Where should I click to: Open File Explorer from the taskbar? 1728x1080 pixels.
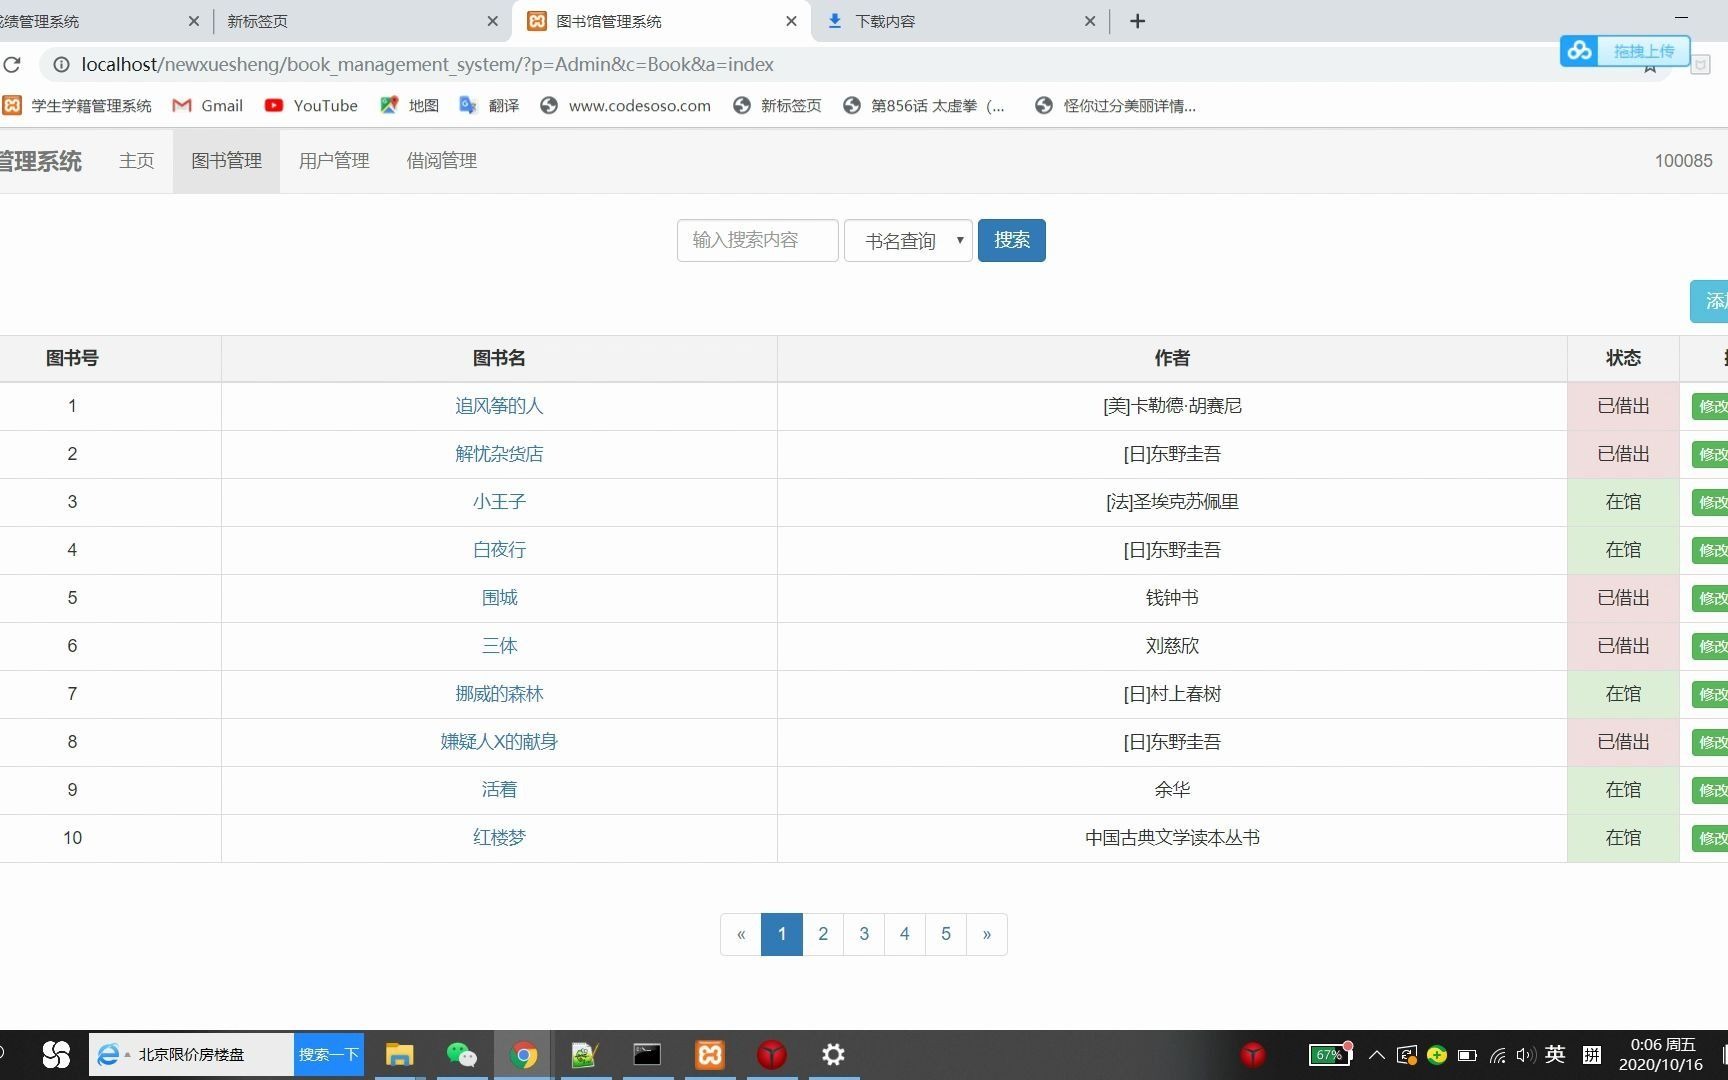[399, 1054]
